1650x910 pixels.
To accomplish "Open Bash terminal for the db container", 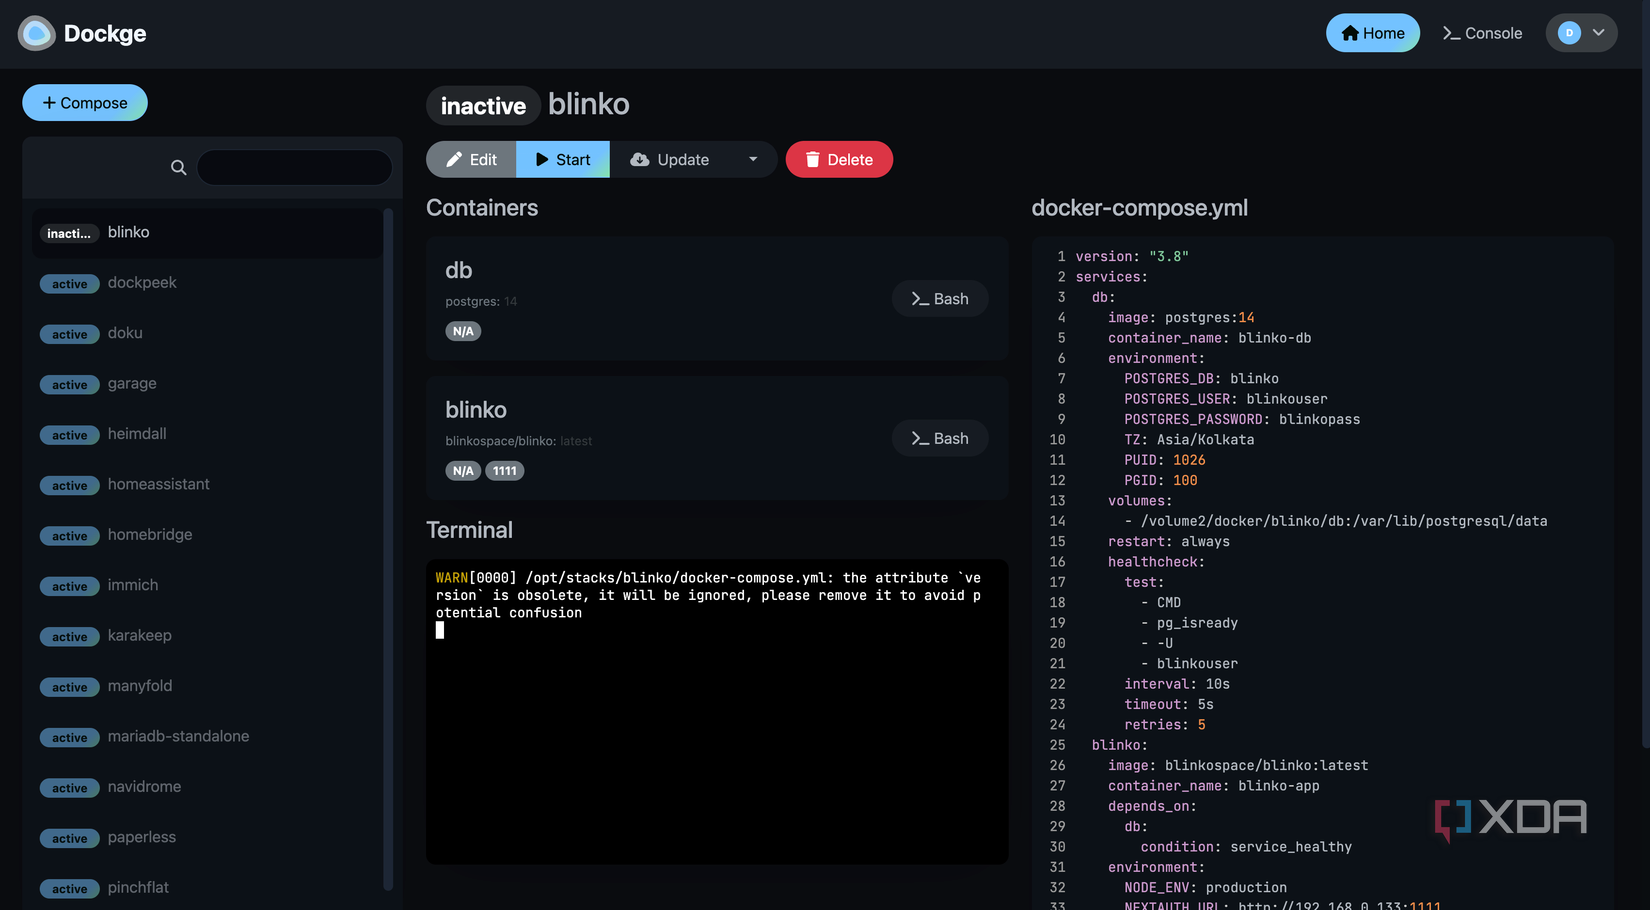I will pyautogui.click(x=940, y=298).
